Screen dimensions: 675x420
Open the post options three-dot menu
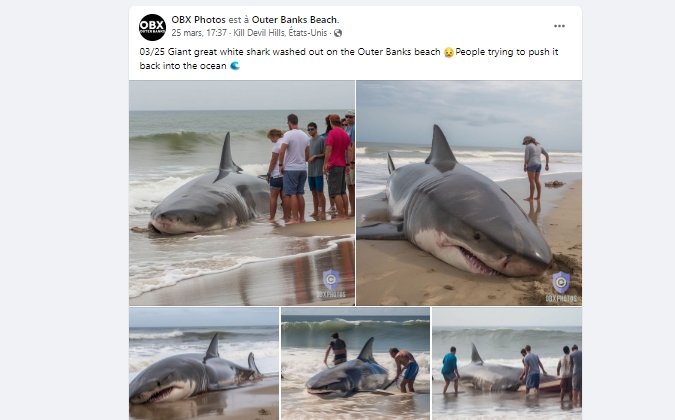[x=559, y=26]
